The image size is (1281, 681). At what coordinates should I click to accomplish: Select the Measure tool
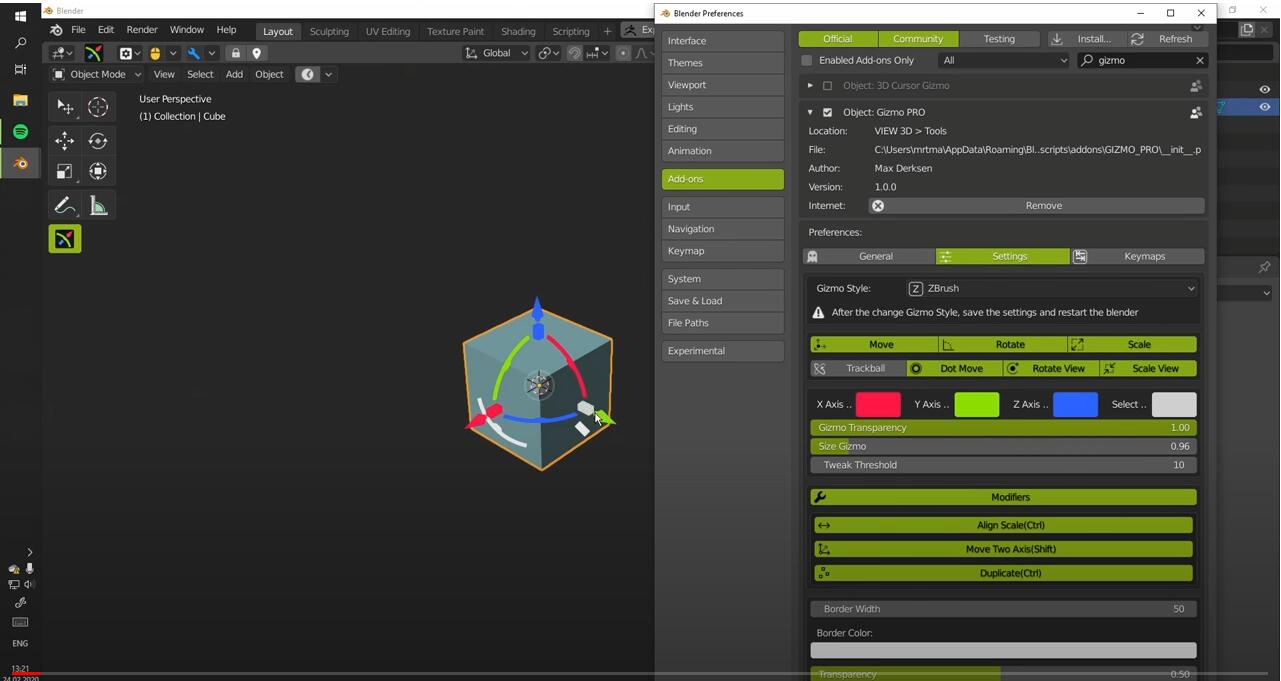tap(98, 206)
